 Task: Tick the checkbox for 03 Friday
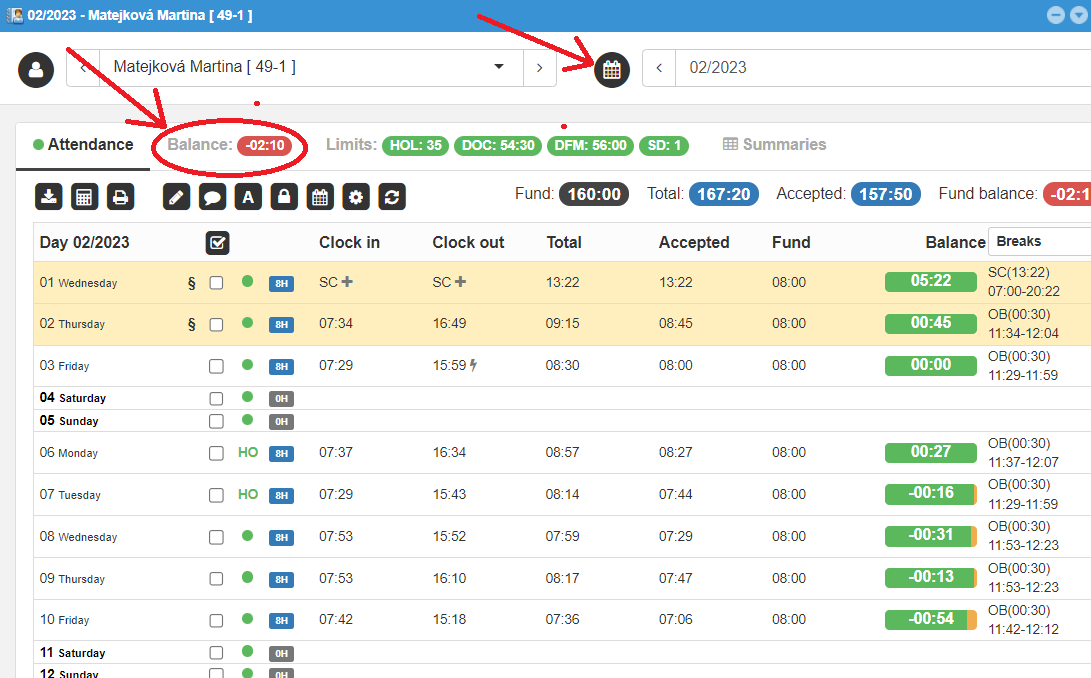(x=216, y=366)
